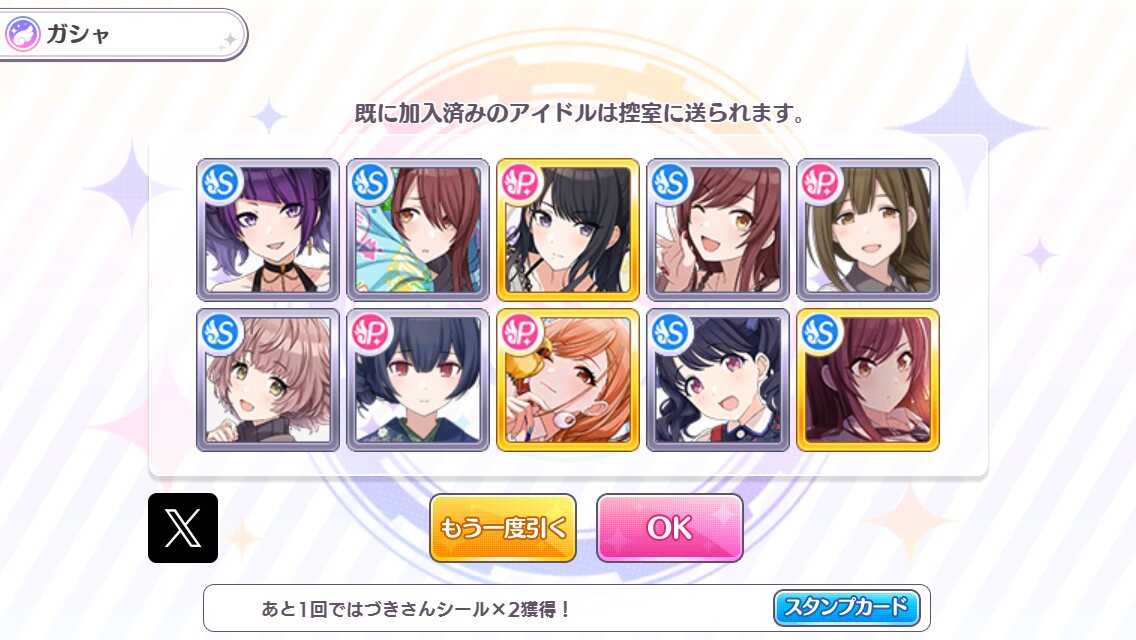Select the black twin-tail idol card
The width and height of the screenshot is (1136, 640).
718,380
